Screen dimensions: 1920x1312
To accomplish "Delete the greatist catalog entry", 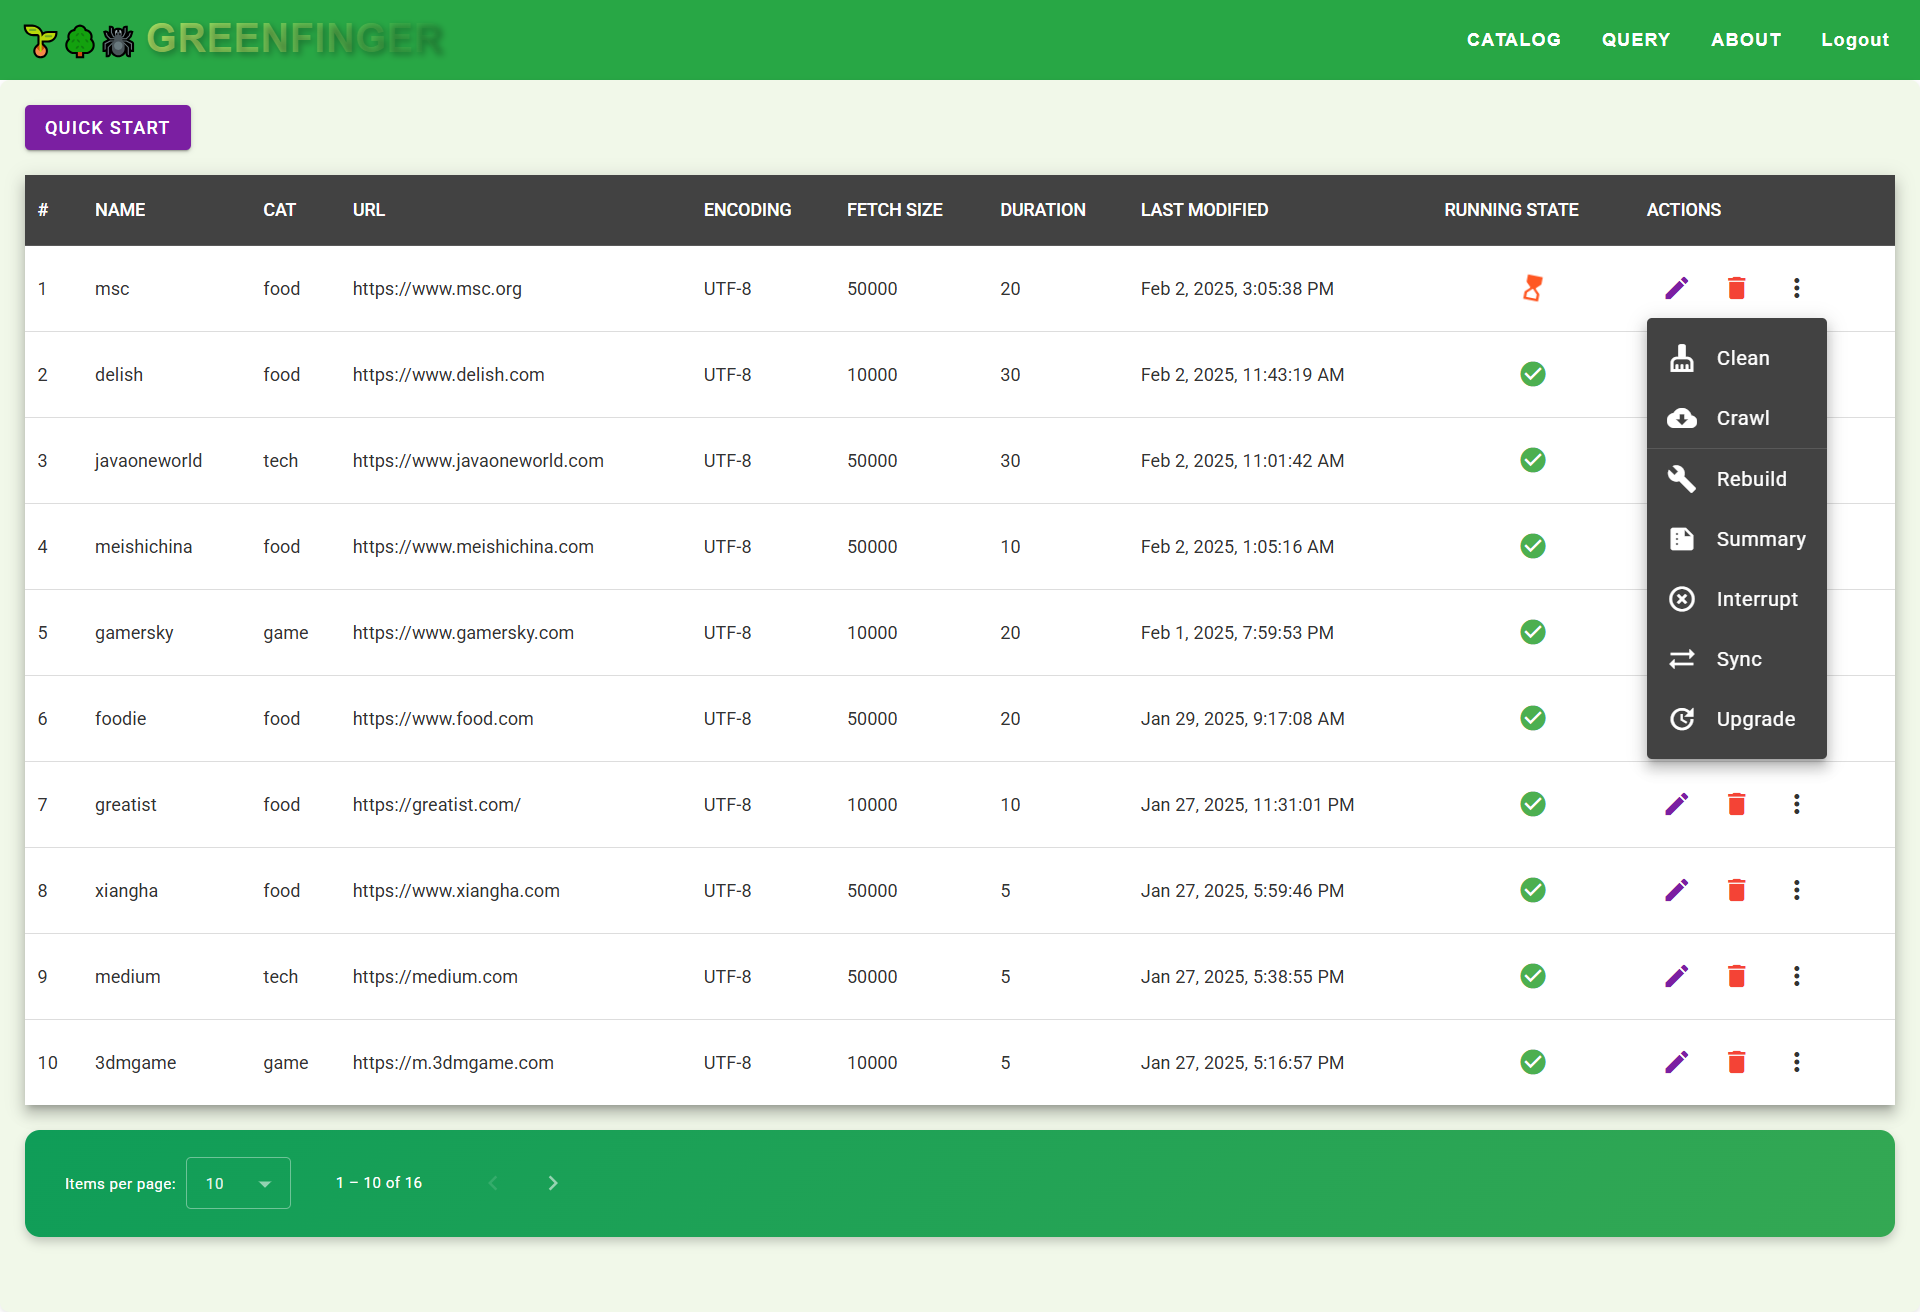I will tap(1737, 804).
